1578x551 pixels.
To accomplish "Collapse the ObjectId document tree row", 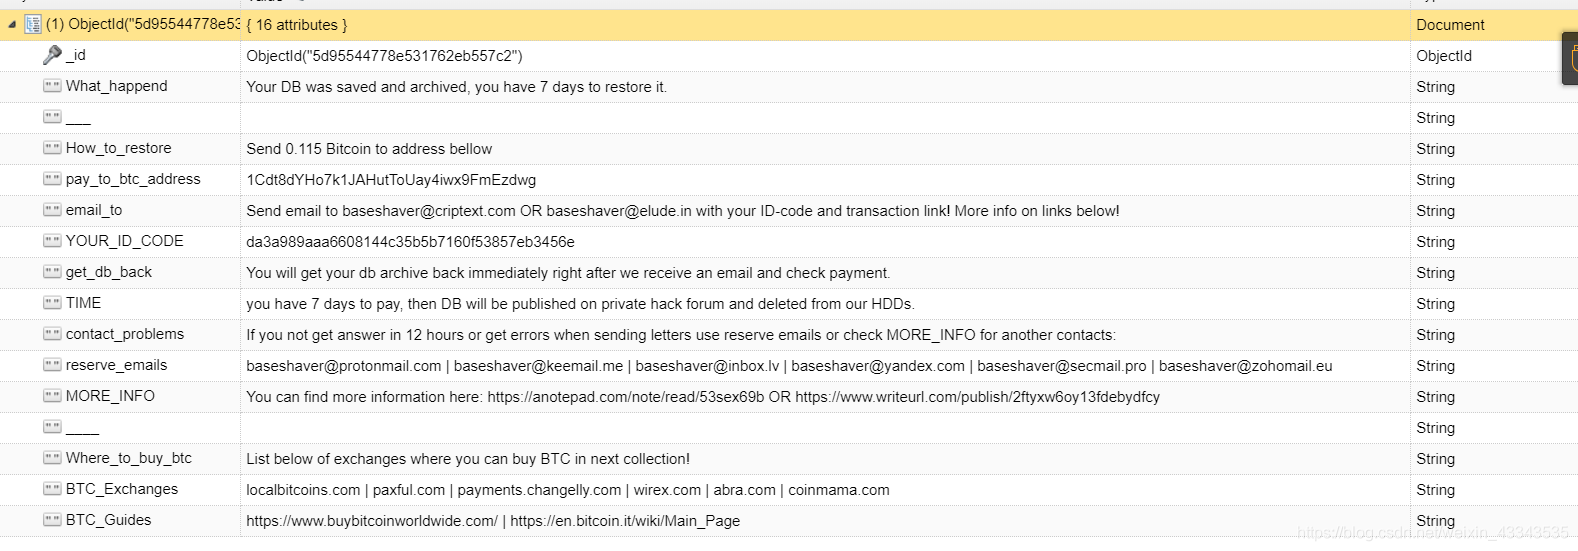I will [x=12, y=24].
